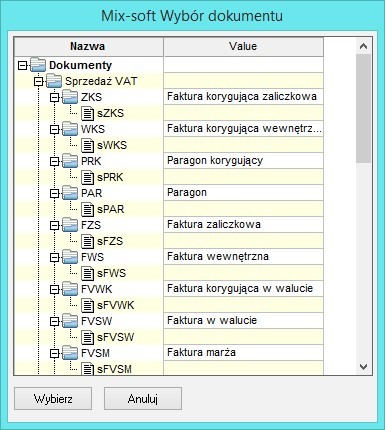
Task: Click the vertical scrollbar thumb
Action: pyautogui.click(x=363, y=109)
